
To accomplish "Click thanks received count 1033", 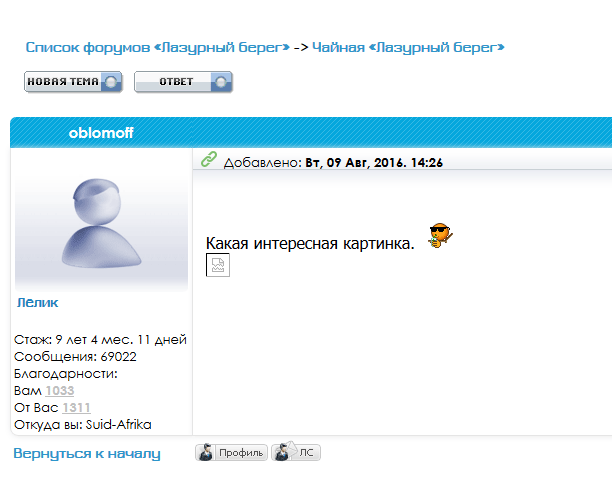I will coord(60,391).
